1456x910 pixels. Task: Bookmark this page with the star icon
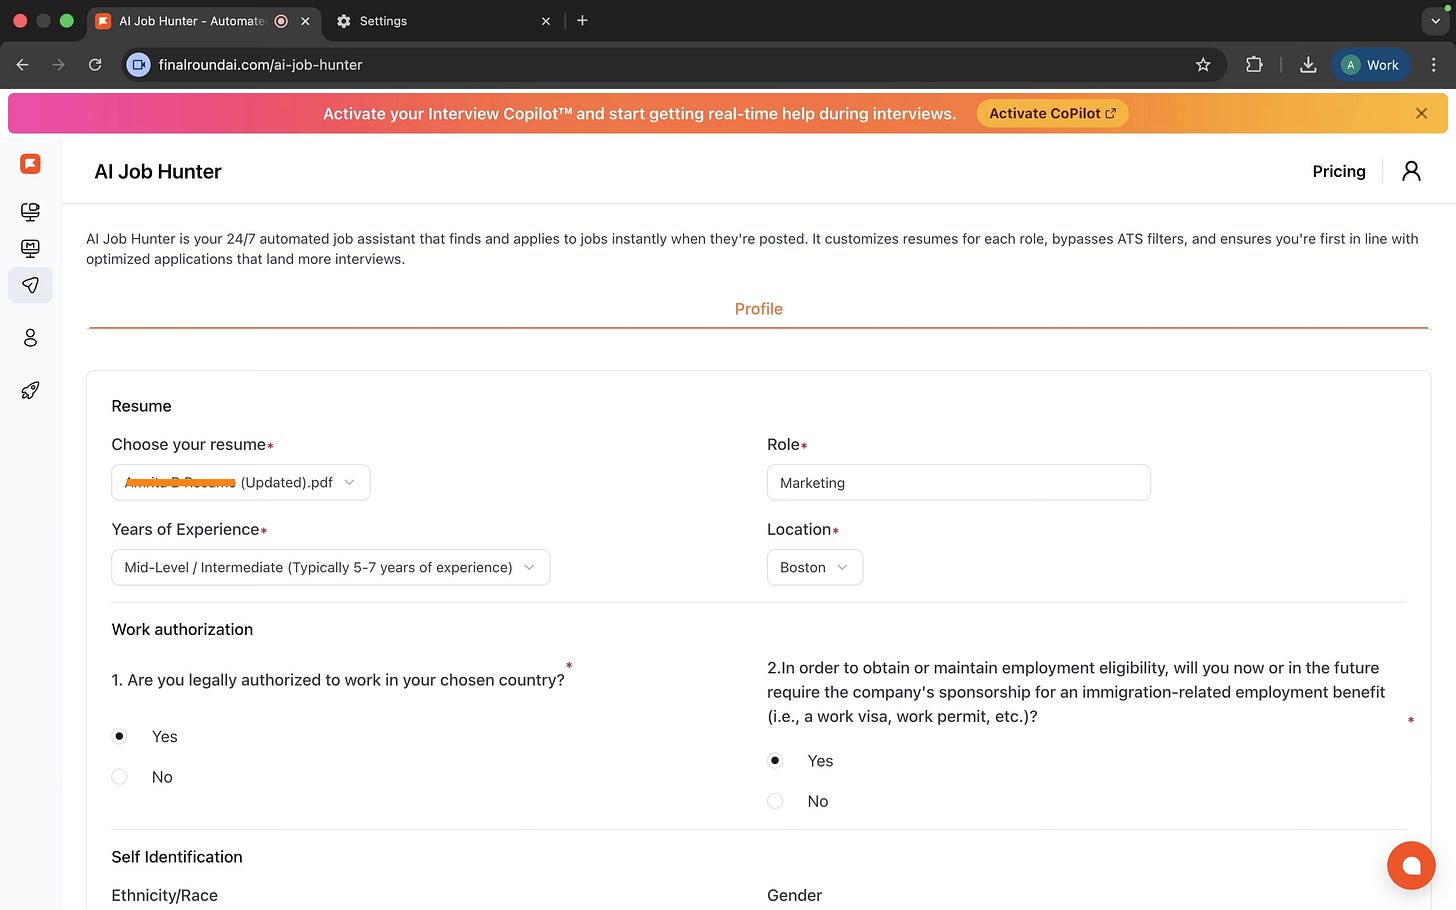point(1203,65)
